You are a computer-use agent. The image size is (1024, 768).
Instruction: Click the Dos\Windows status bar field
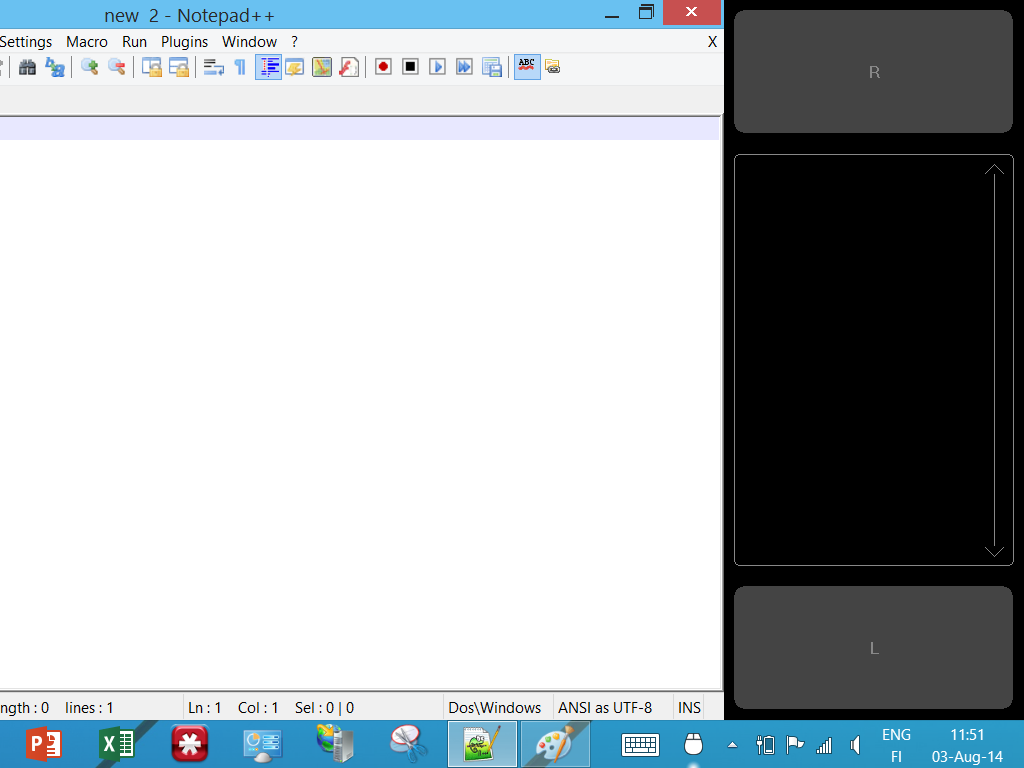494,708
